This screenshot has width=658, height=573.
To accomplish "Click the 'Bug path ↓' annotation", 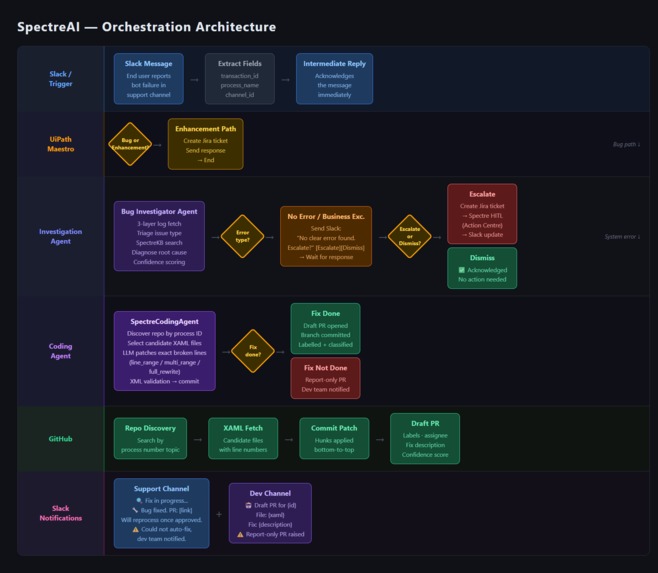I will point(626,144).
